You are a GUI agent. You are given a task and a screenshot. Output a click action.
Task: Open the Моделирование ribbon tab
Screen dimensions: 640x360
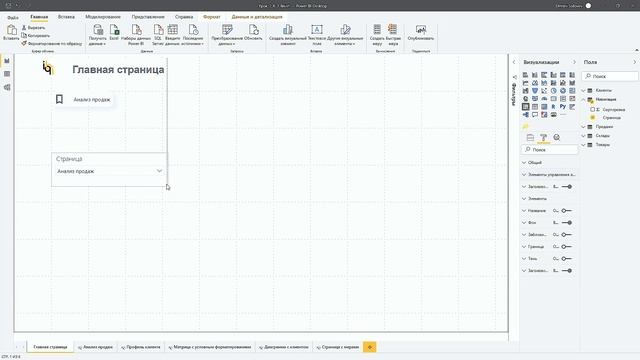(x=103, y=17)
